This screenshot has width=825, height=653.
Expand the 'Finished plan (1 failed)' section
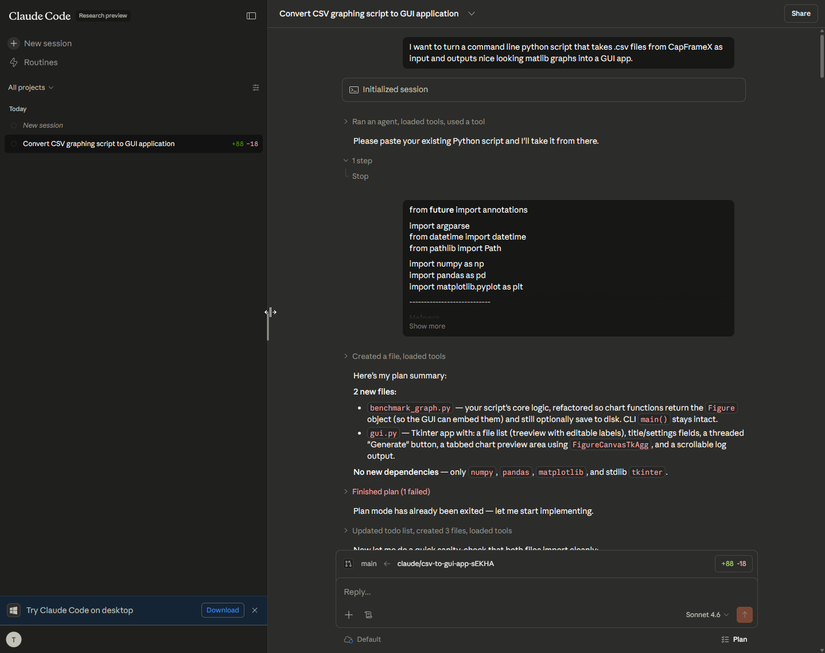click(x=390, y=492)
